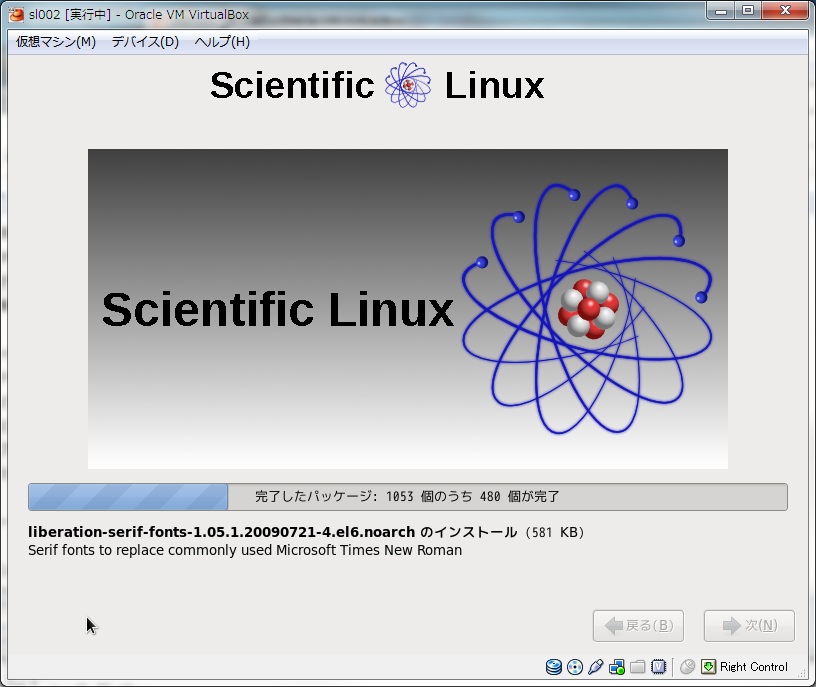This screenshot has width=816, height=687.
Task: Open the 仮想マシン(M) menu
Action: click(x=56, y=42)
